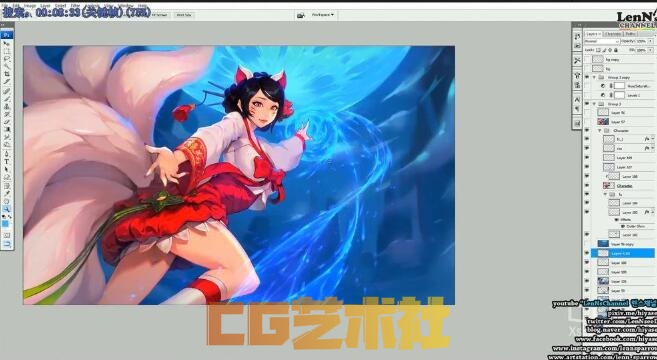Viewport: 657px width, 360px height.
Task: Show the hidden bg copy layer
Action: (x=587, y=60)
